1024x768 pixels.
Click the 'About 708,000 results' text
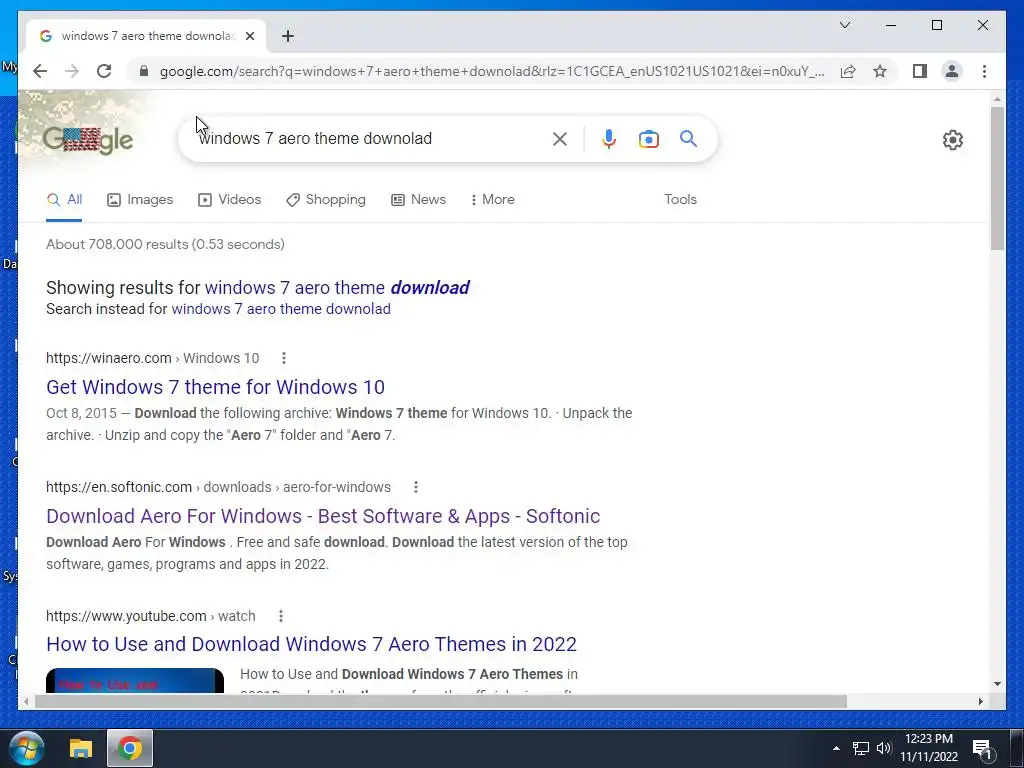tap(165, 244)
